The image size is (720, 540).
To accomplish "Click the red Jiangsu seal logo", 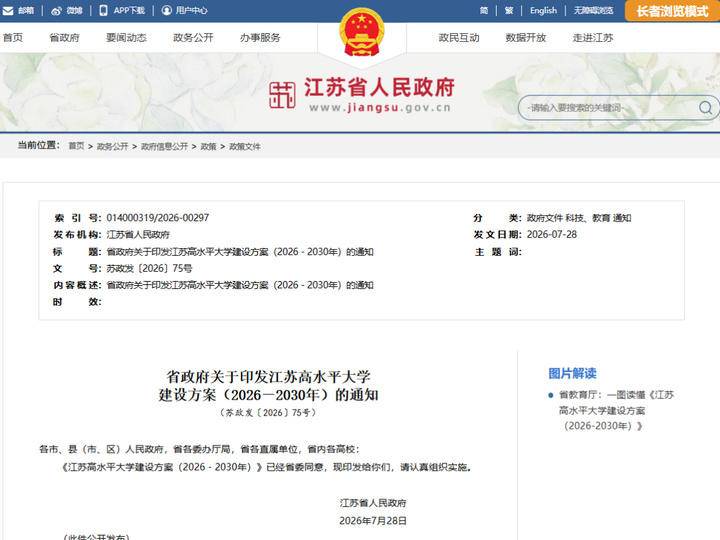I will click(x=282, y=95).
